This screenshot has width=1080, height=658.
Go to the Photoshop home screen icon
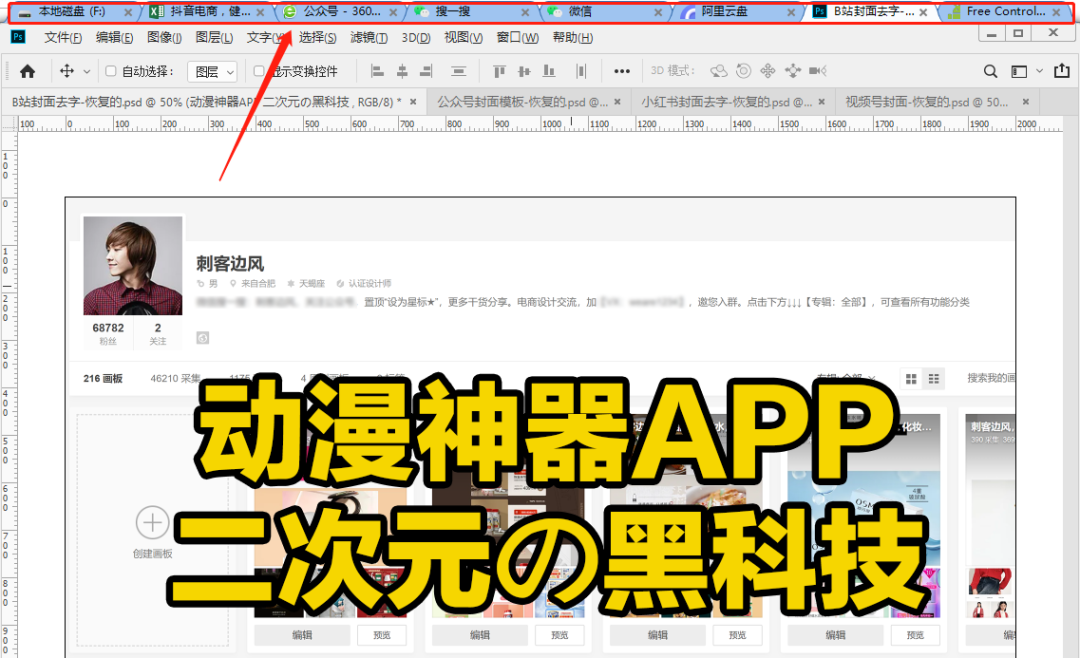(28, 71)
